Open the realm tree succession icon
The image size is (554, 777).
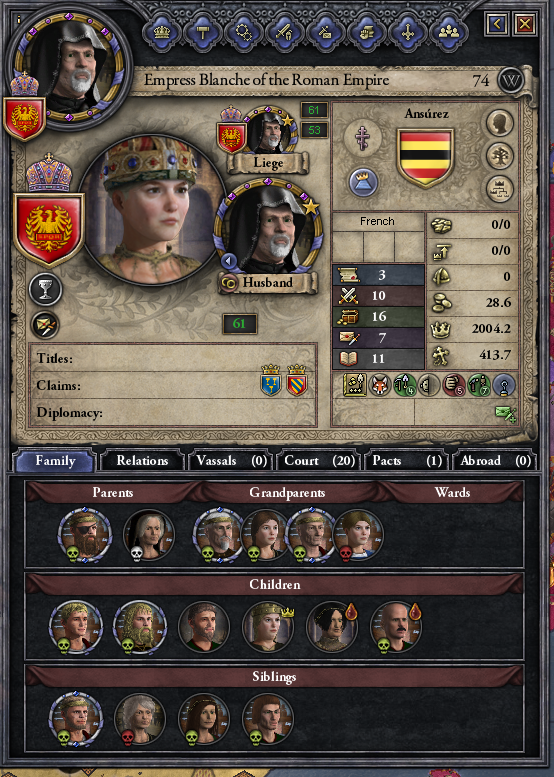pyautogui.click(x=499, y=189)
